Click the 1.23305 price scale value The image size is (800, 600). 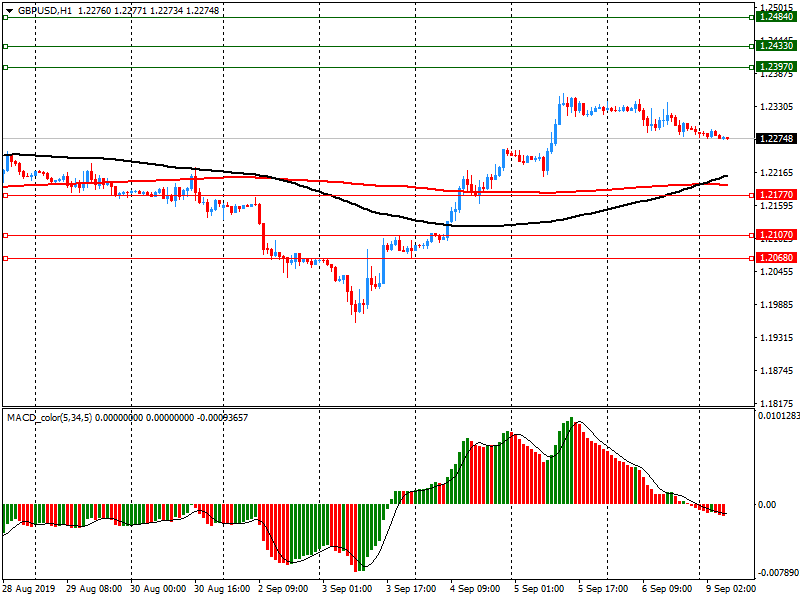pyautogui.click(x=777, y=107)
